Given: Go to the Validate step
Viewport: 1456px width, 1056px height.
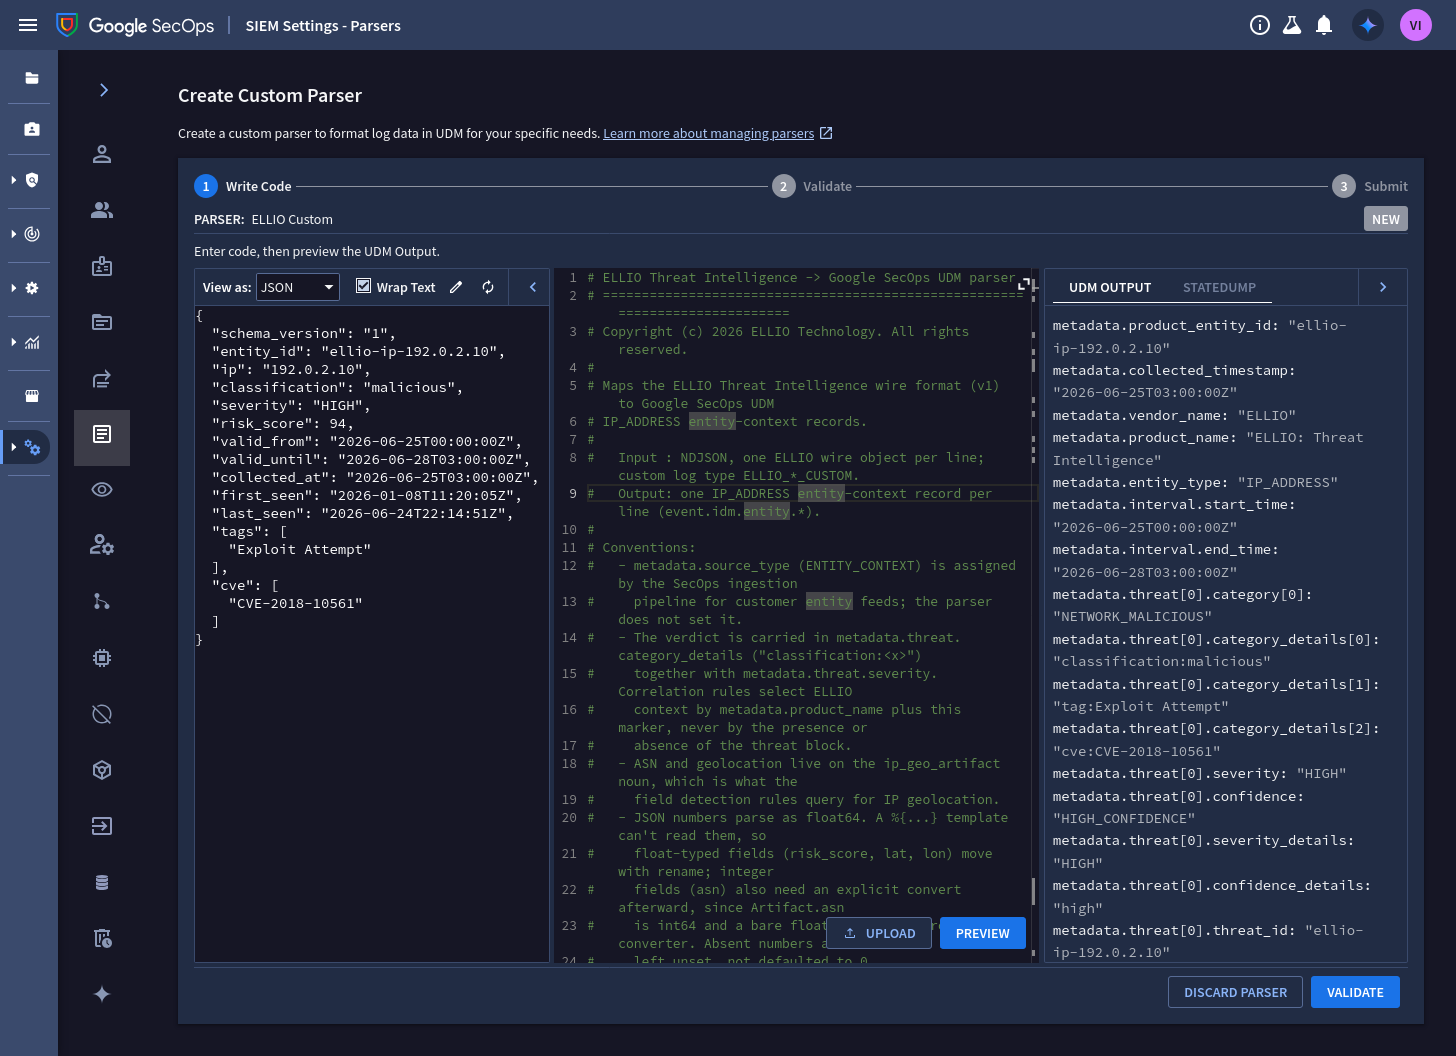Looking at the screenshot, I should (x=812, y=186).
